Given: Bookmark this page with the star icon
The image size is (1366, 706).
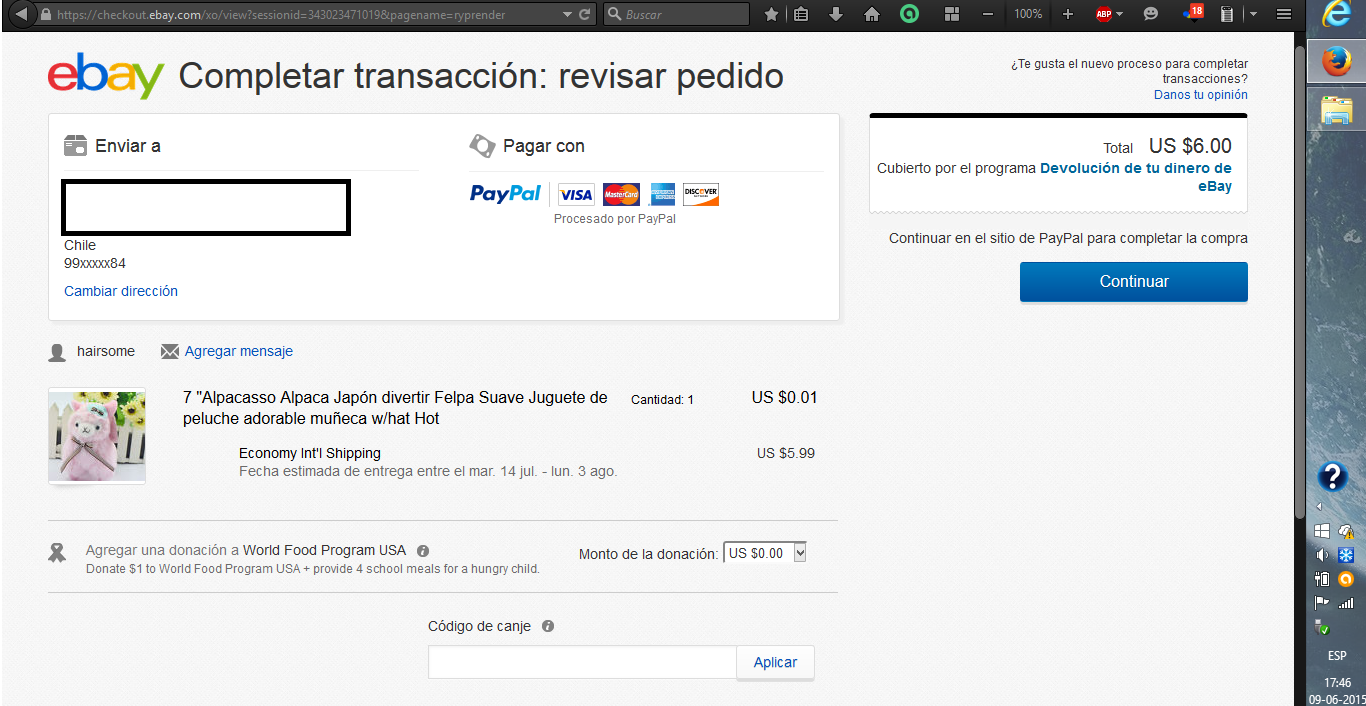Looking at the screenshot, I should (x=771, y=14).
